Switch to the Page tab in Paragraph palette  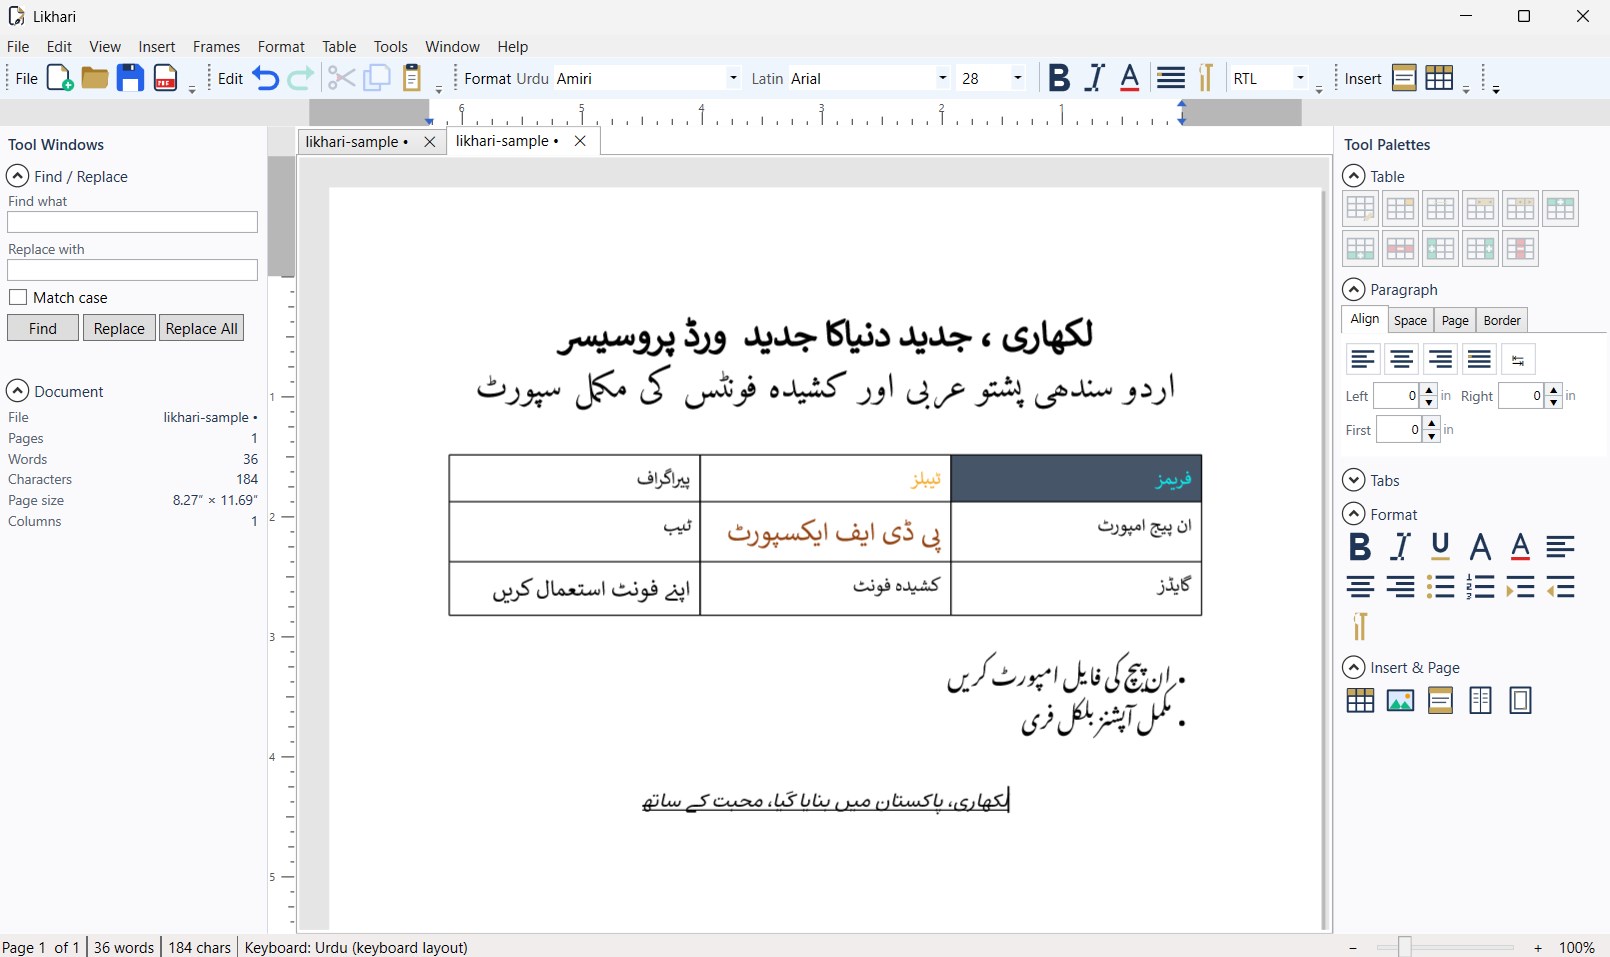coord(1455,320)
